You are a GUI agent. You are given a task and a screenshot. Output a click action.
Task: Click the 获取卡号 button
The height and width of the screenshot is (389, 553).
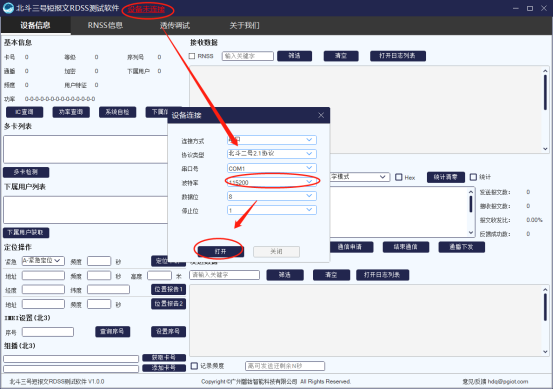(164, 358)
